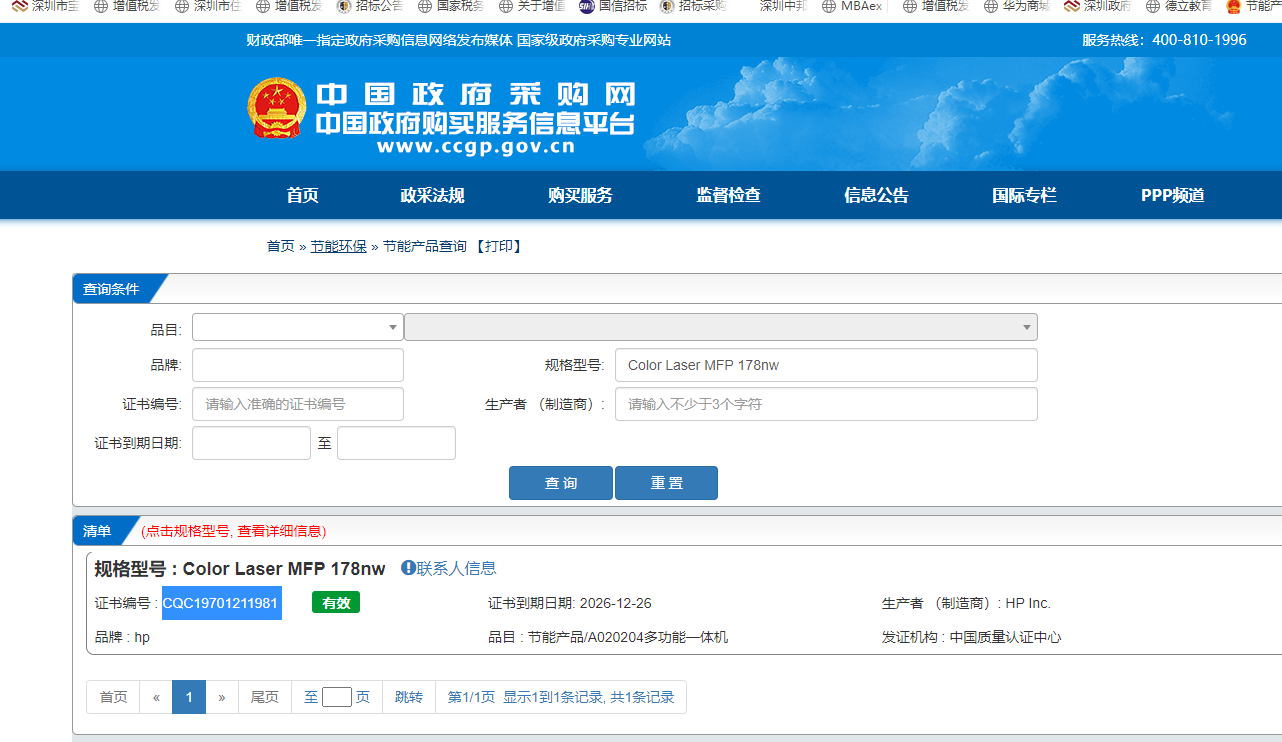1282x742 pixels.
Task: Open the 国信招标 bookmark icon
Action: pyautogui.click(x=587, y=6)
